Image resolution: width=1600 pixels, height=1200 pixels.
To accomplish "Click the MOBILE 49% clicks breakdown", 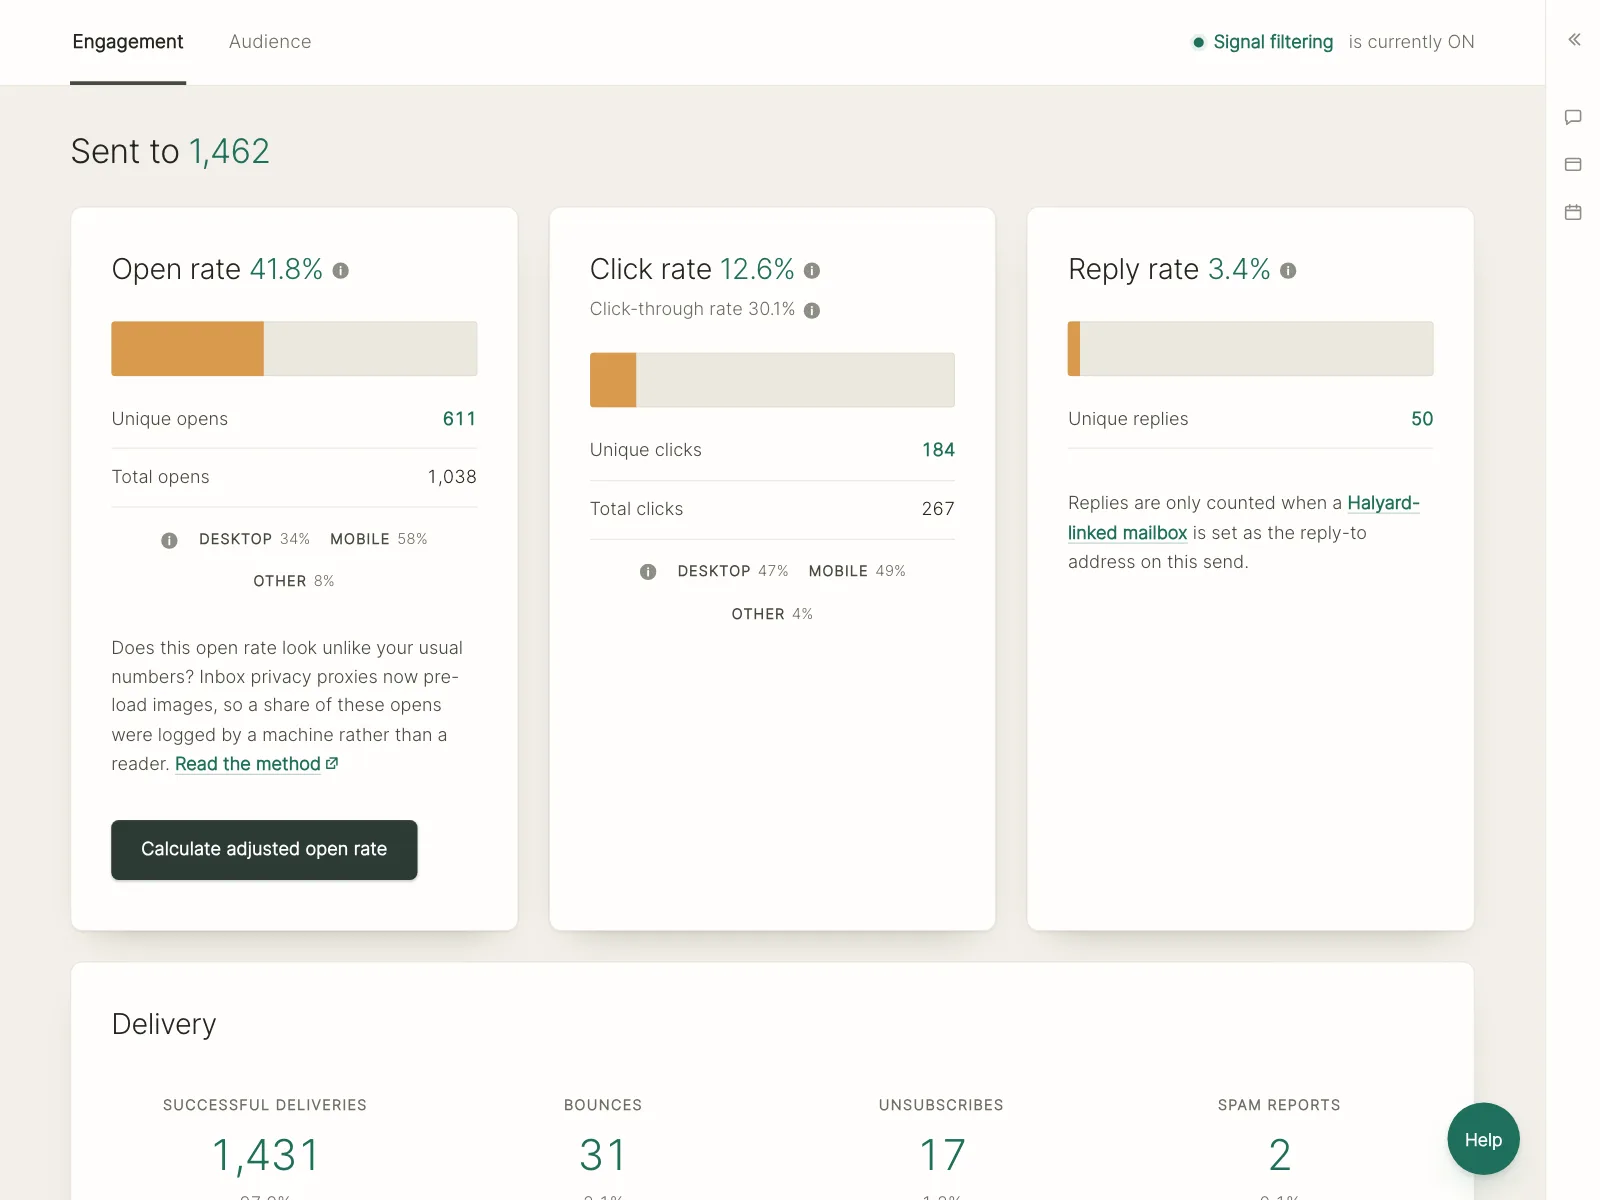I will pos(857,571).
